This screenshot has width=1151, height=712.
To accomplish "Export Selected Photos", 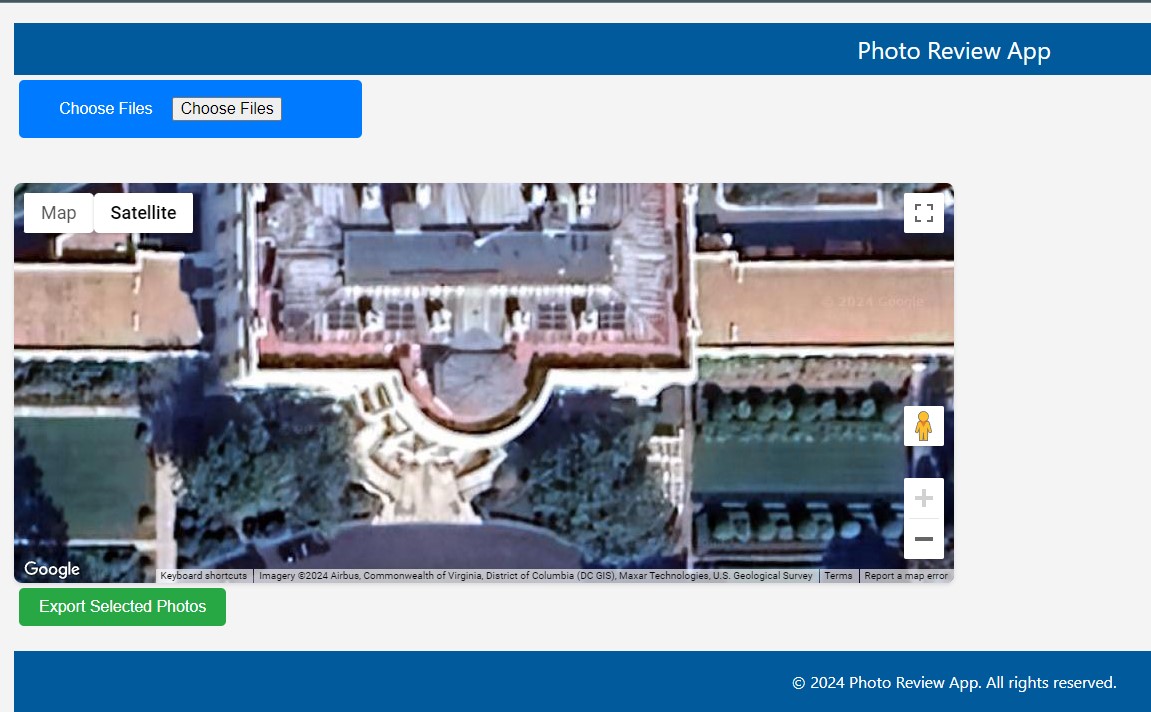I will 122,606.
